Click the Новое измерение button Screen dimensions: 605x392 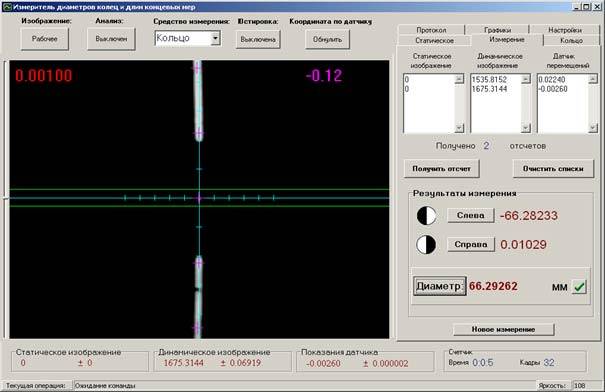[x=503, y=329]
